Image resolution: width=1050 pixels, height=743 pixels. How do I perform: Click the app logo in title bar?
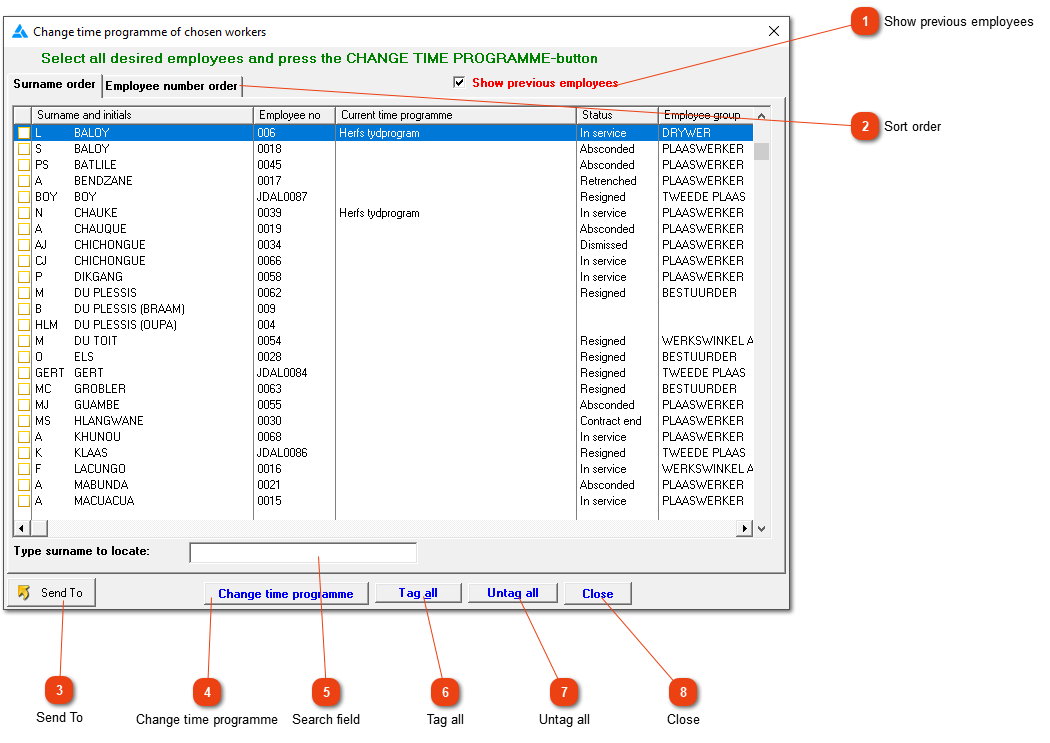[20, 31]
